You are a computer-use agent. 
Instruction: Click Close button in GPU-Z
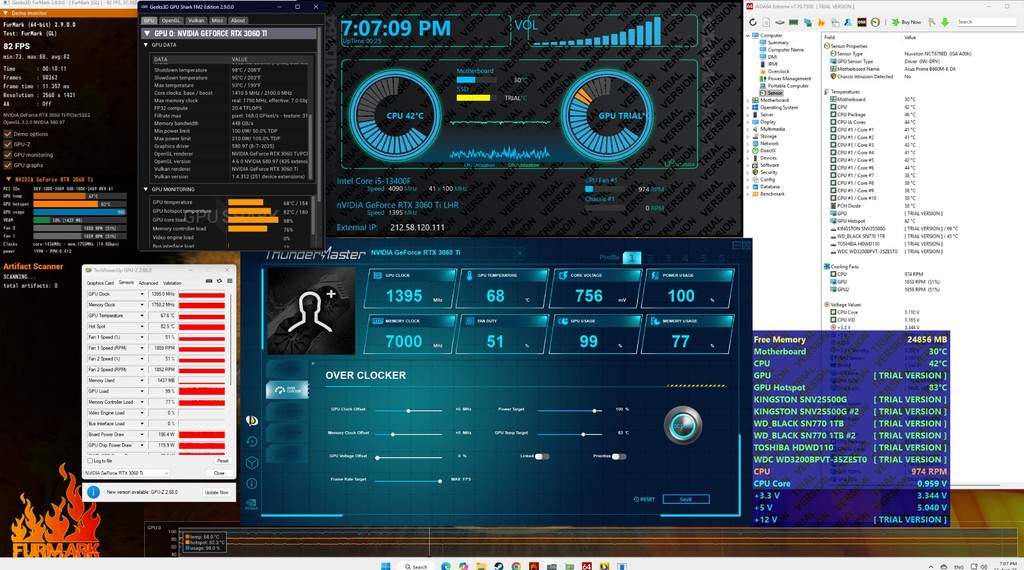click(219, 473)
